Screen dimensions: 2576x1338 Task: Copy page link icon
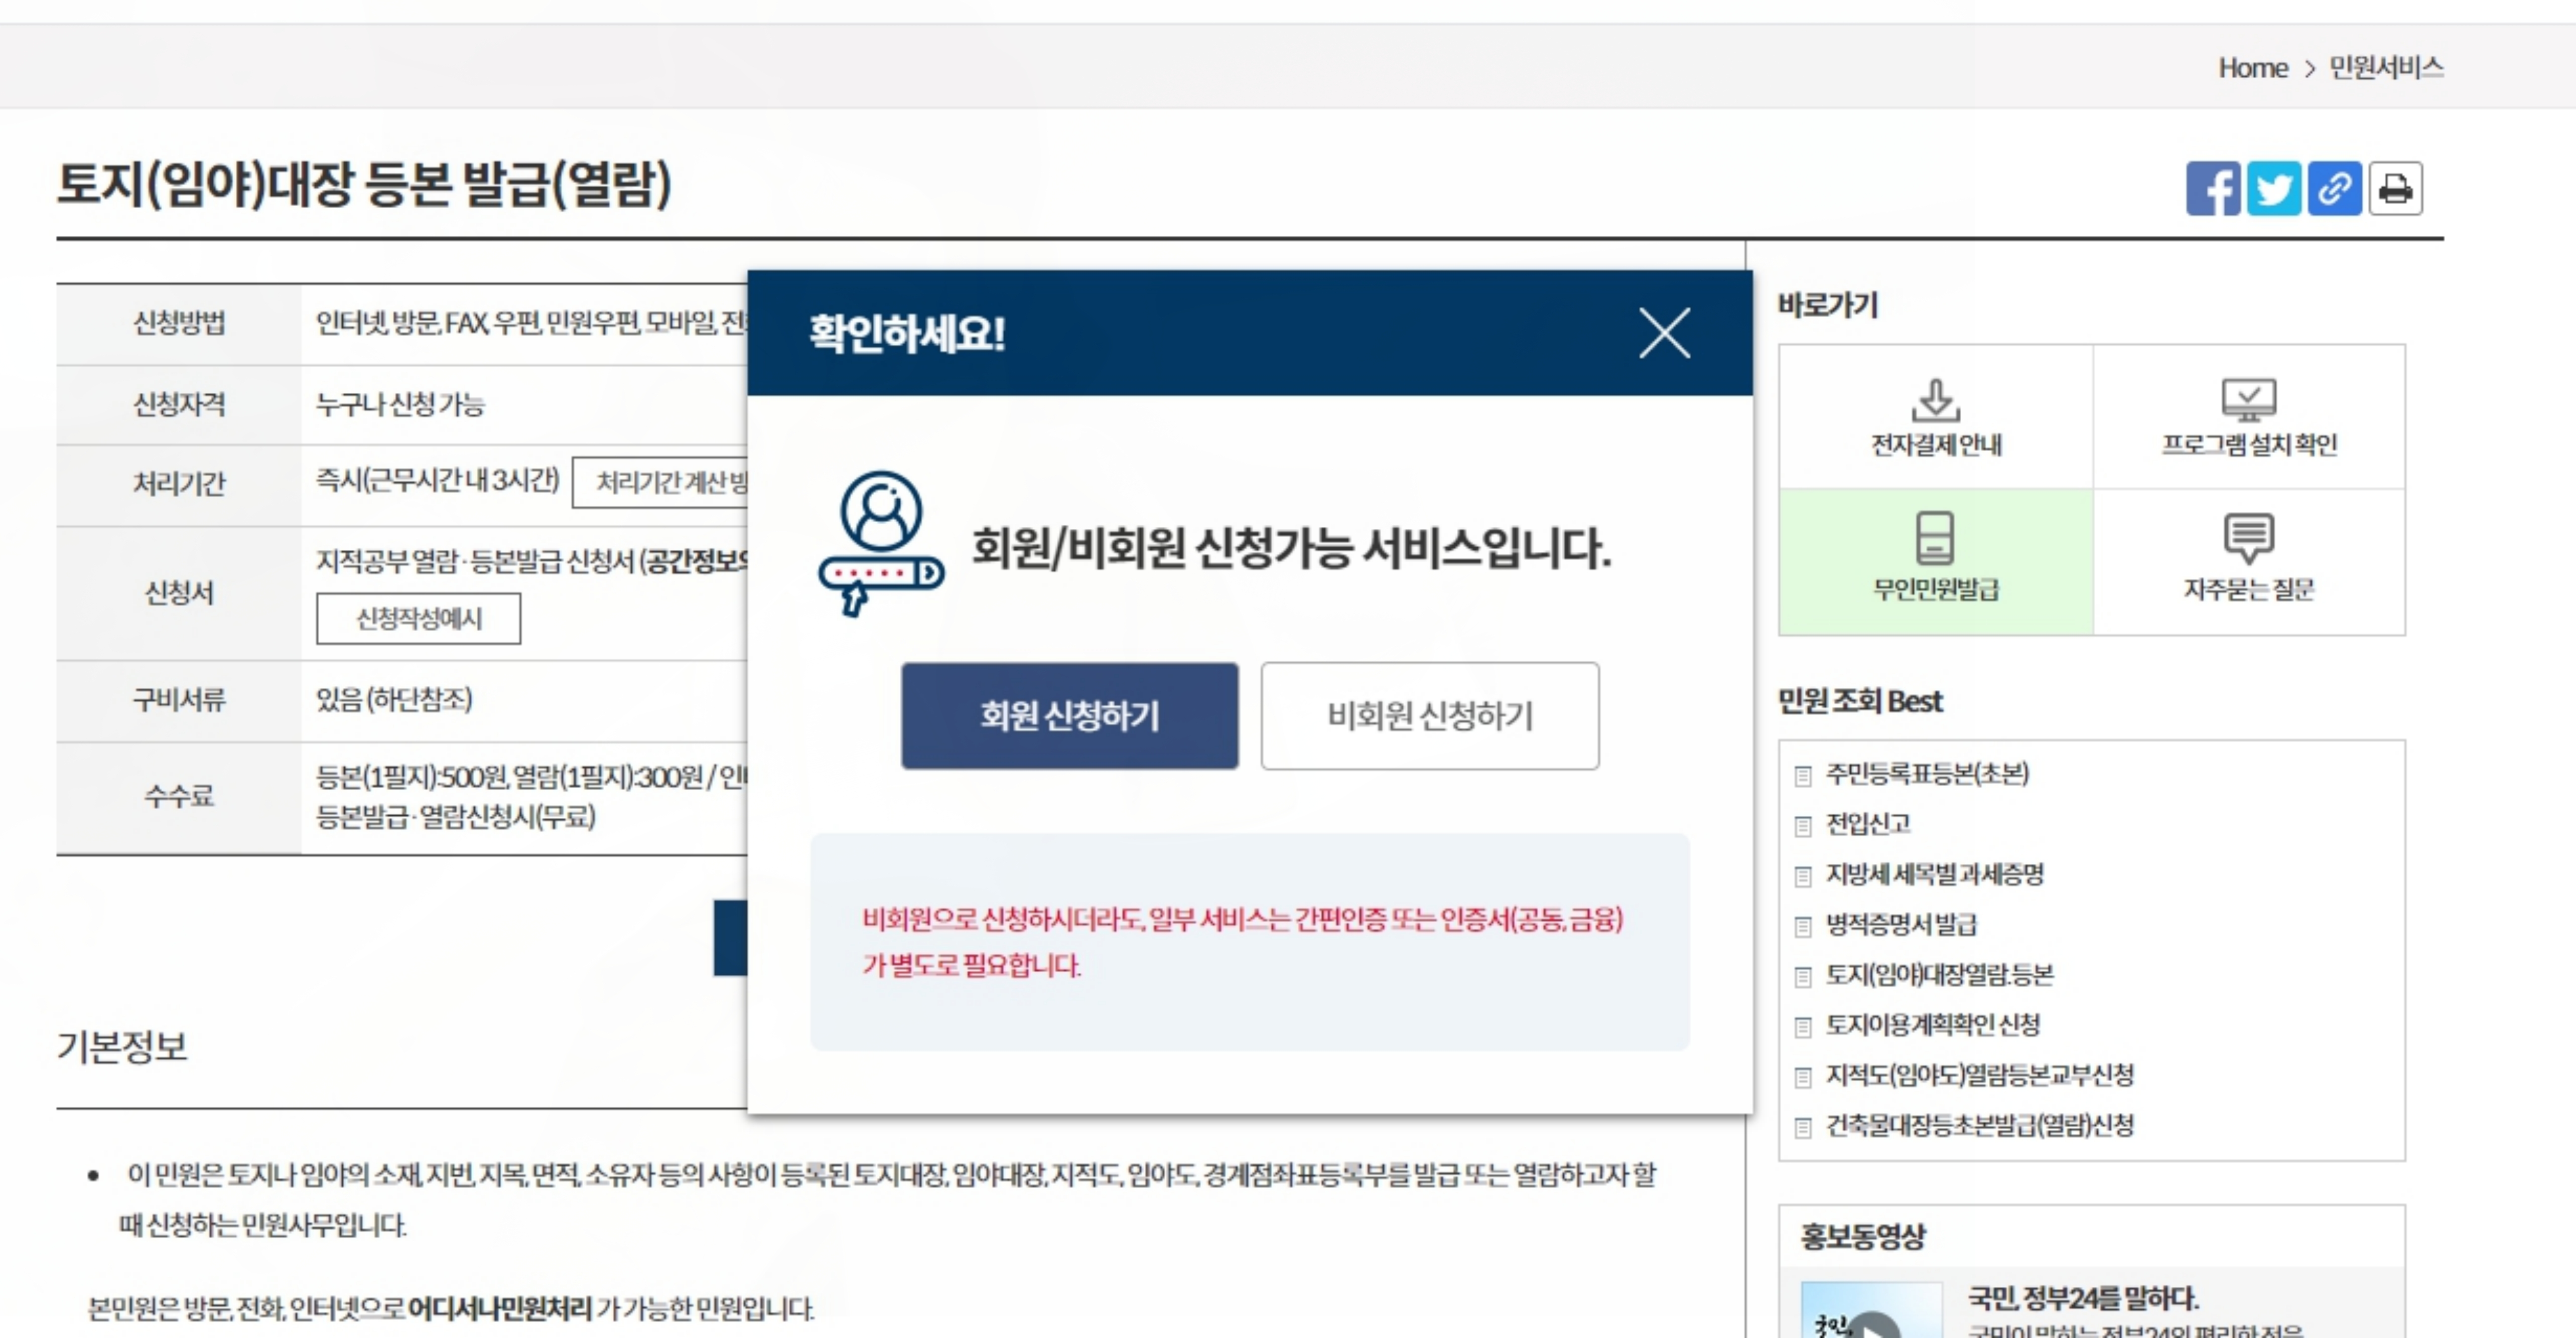click(2334, 188)
